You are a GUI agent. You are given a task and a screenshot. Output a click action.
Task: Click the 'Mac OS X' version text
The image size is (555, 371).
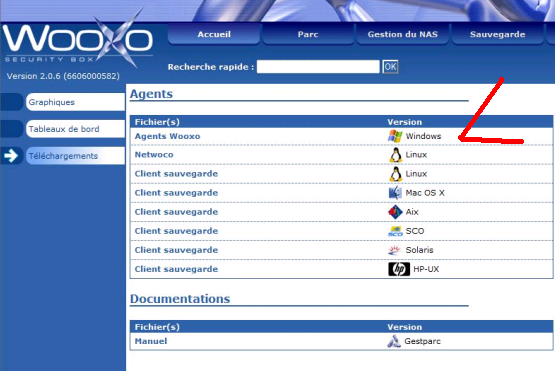pyautogui.click(x=425, y=193)
